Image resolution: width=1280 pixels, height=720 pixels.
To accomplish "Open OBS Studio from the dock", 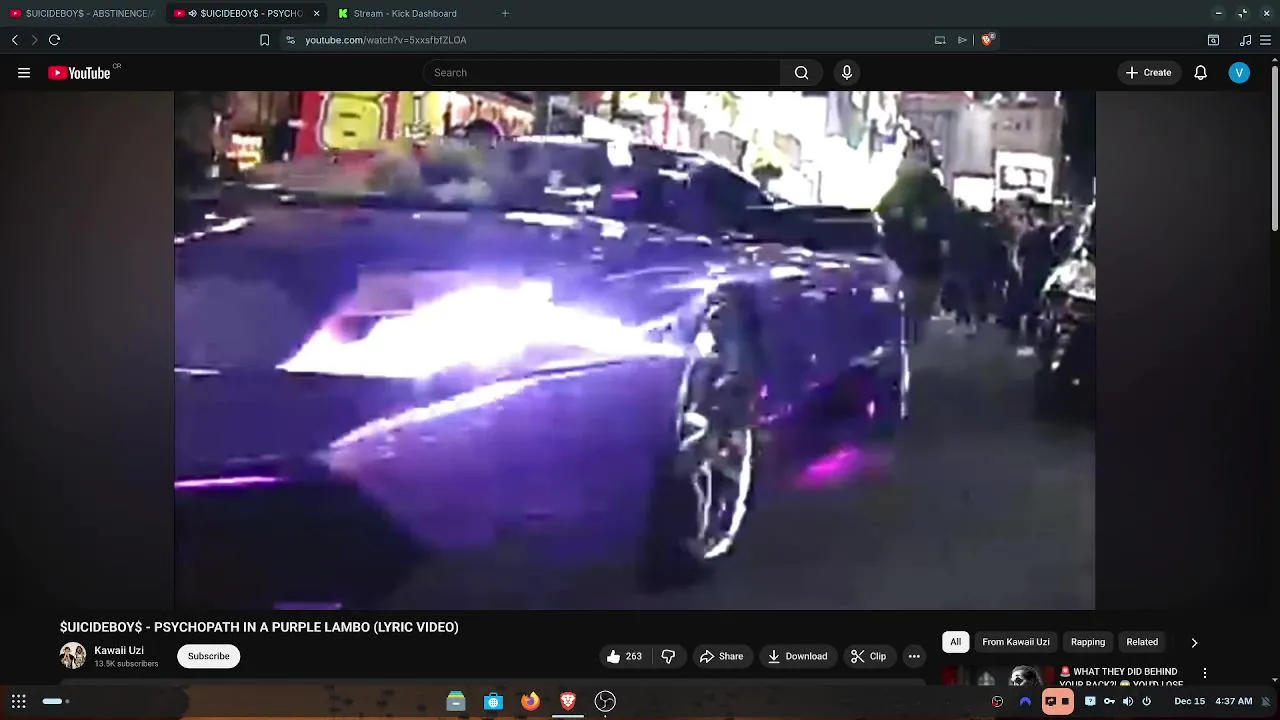I will [605, 701].
